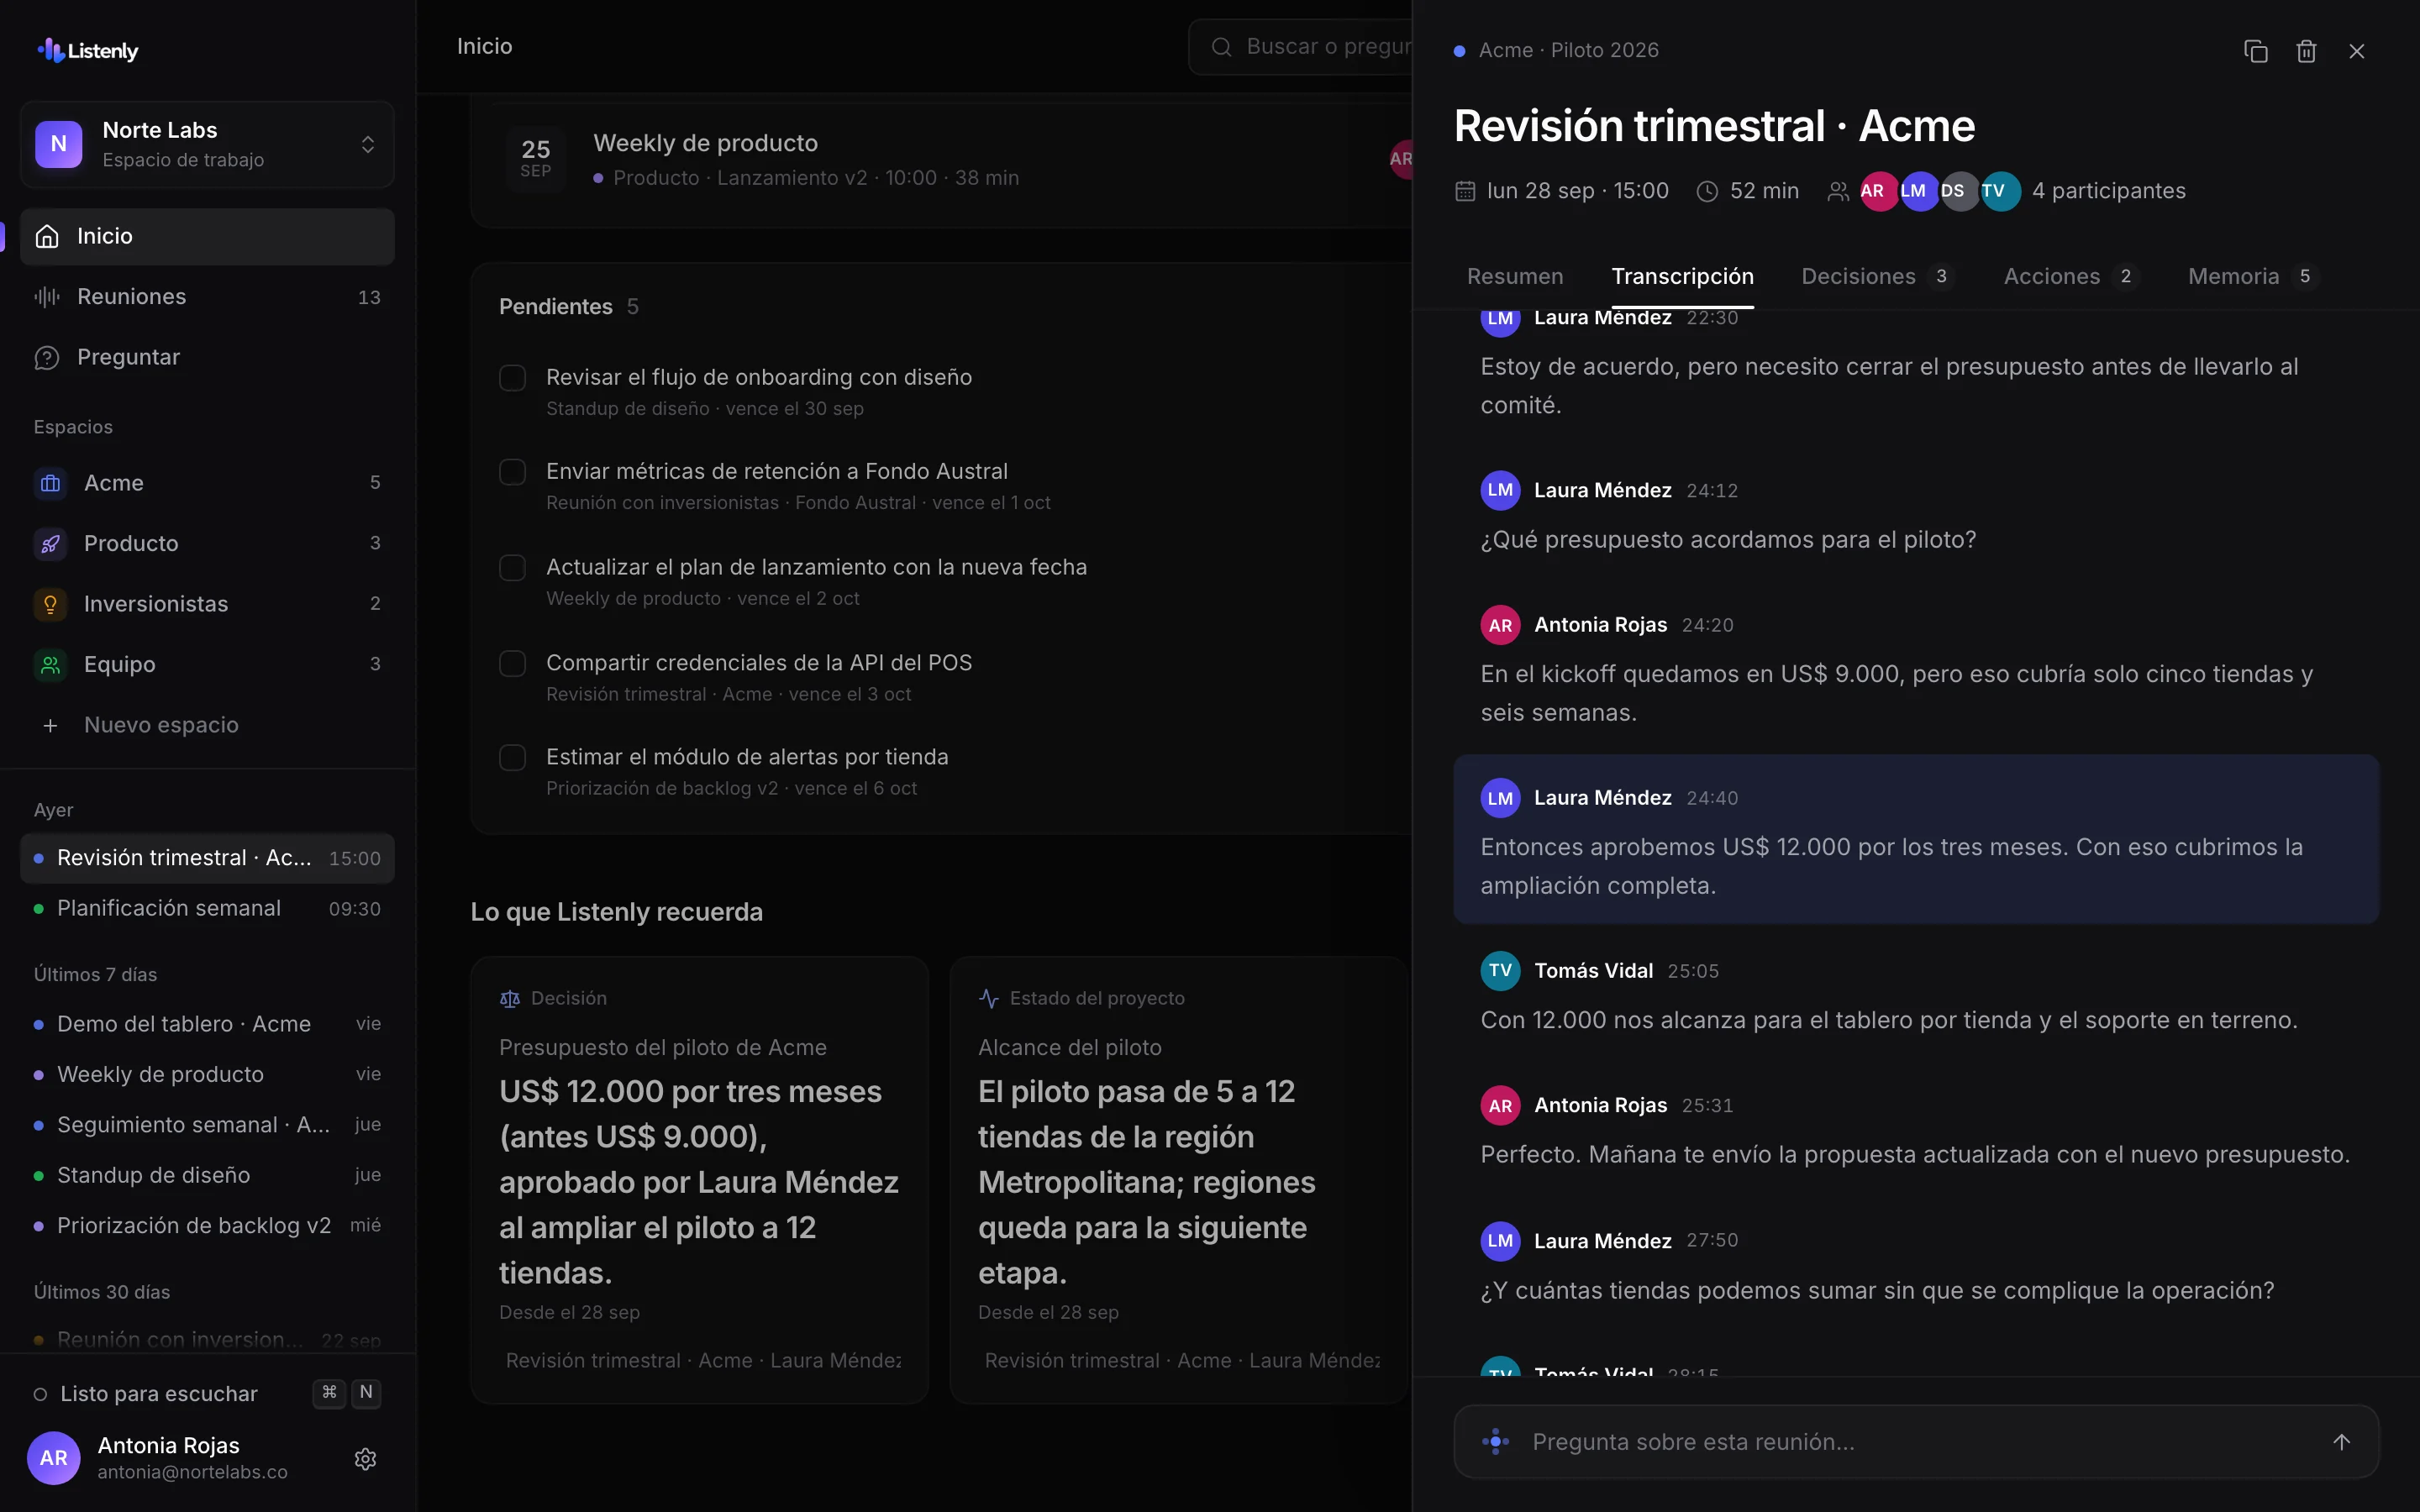The height and width of the screenshot is (1512, 2420).
Task: Click the copy icon in meeting panel header
Action: 2255,51
